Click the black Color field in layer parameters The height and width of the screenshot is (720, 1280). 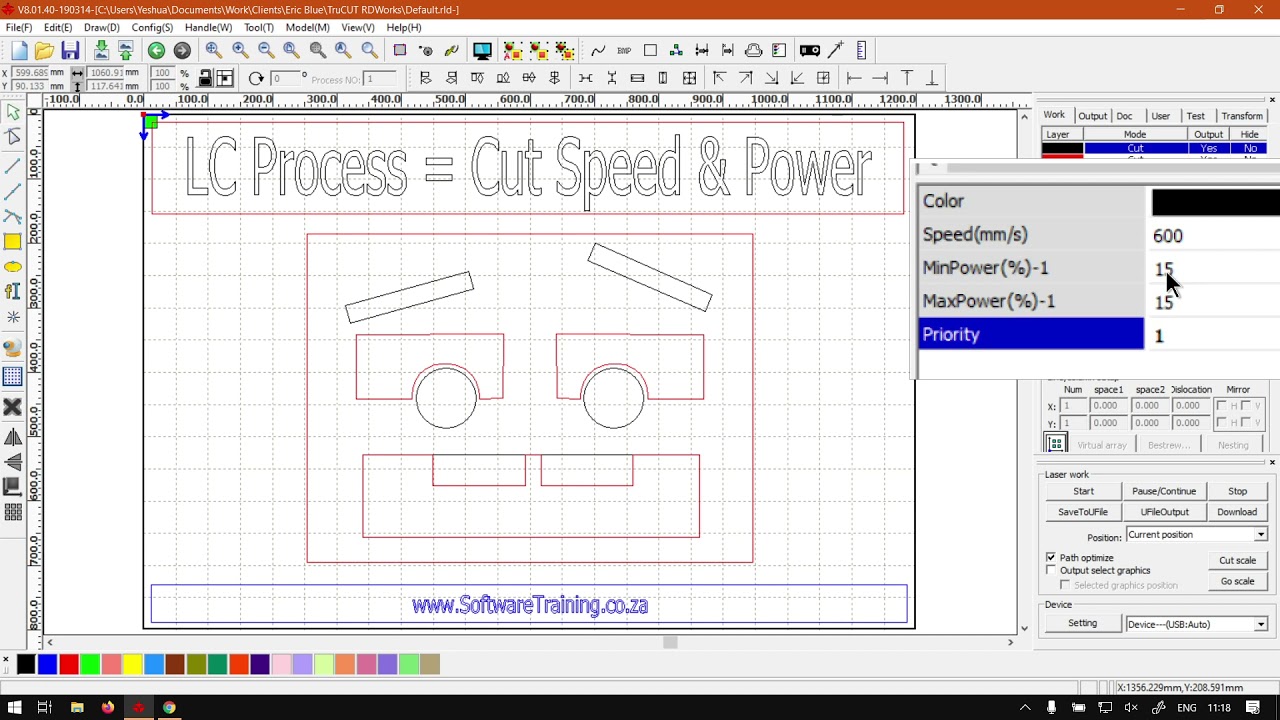click(x=1215, y=202)
